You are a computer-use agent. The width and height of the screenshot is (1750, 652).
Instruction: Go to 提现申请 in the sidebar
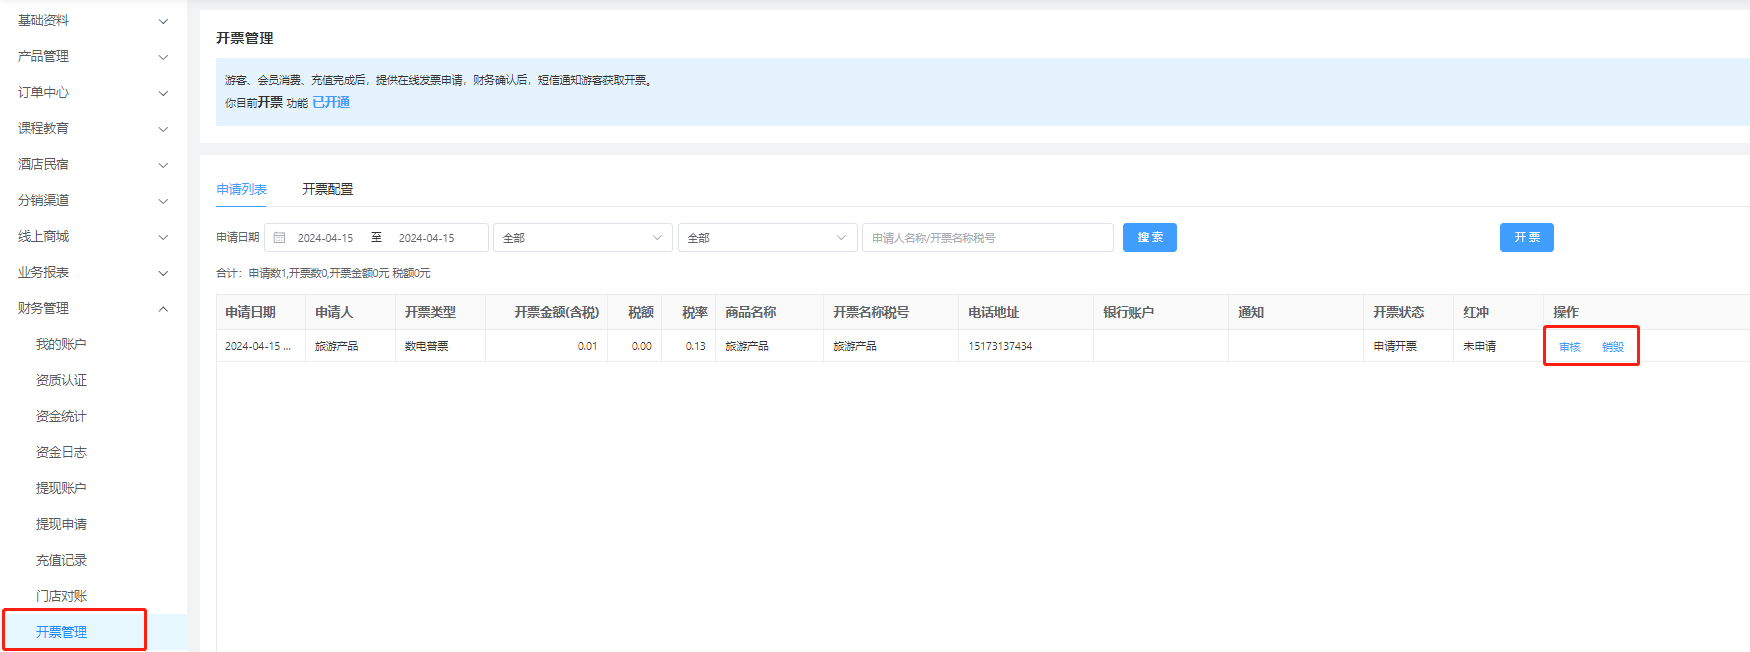point(61,524)
